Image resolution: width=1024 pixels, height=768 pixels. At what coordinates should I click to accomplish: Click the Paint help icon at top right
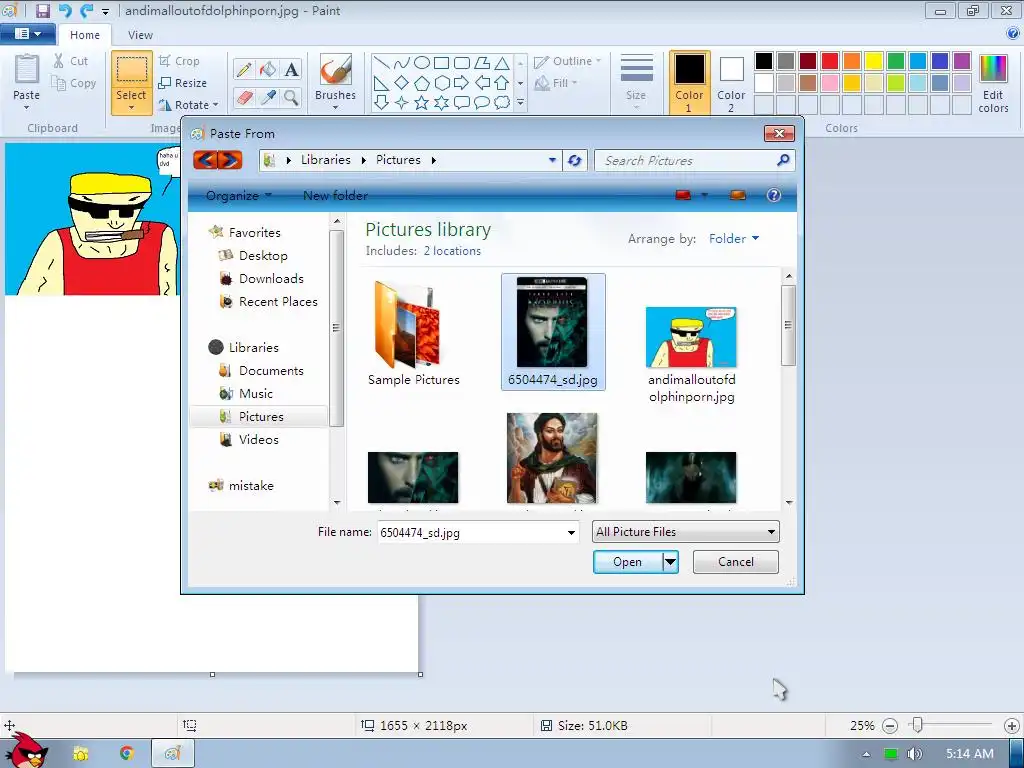[x=1013, y=34]
